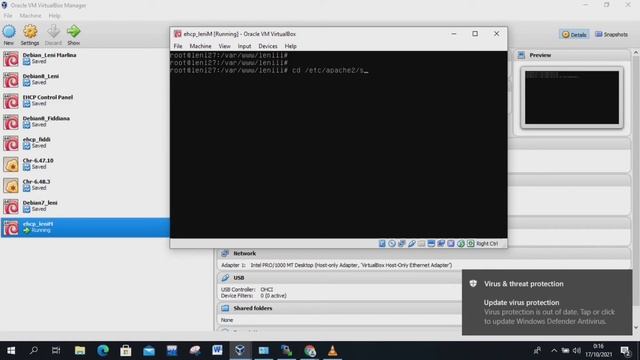Select the running ehcp_leniM machine
The image size is (640, 360).
click(85, 227)
